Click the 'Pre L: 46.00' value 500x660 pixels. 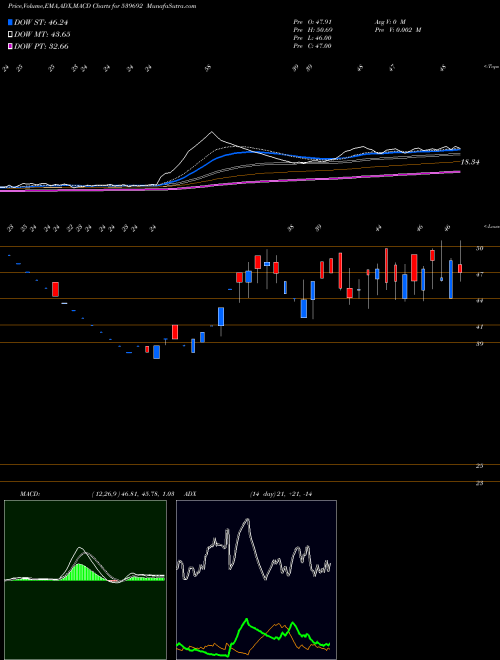313,38
